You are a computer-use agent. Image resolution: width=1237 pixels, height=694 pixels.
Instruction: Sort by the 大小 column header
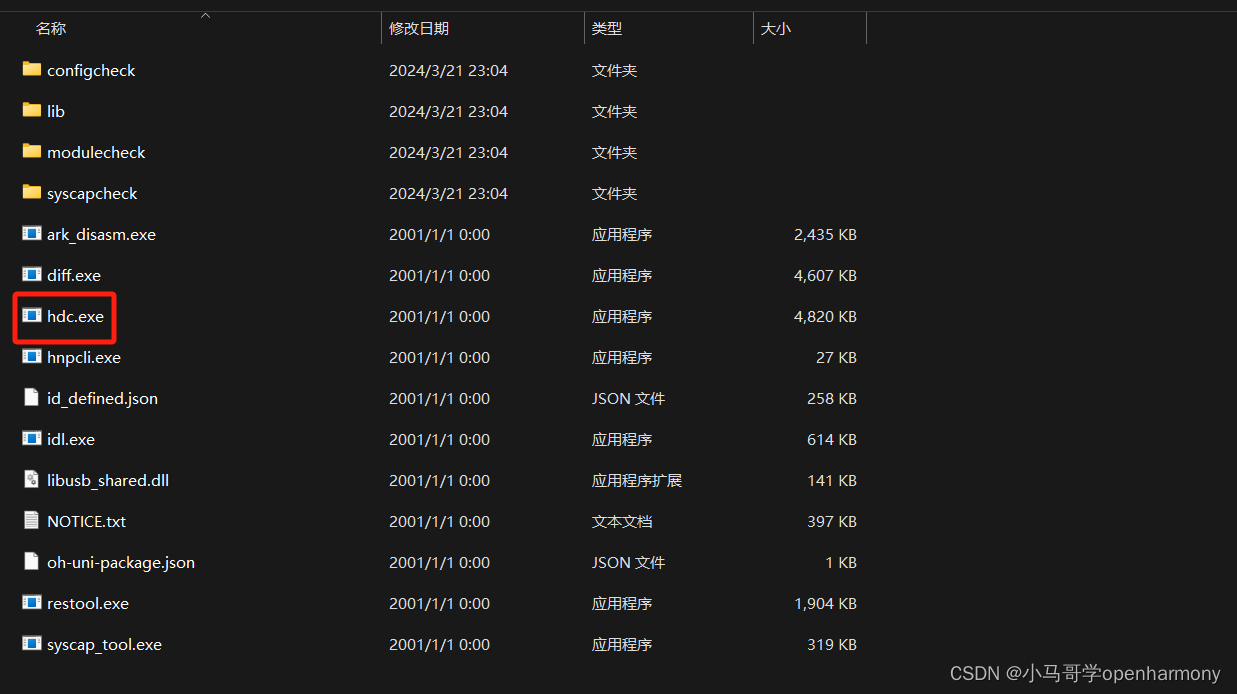point(775,29)
